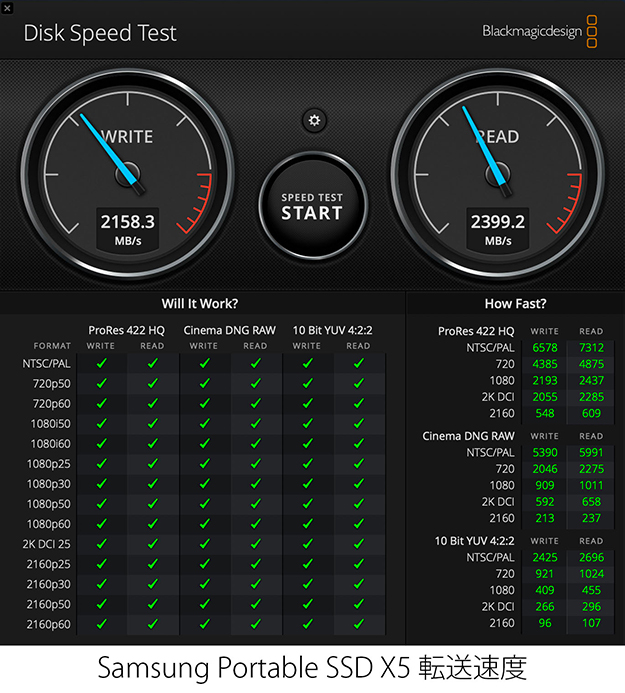Click the 7312 read value for ProRes NTSC/PAL

(x=591, y=347)
